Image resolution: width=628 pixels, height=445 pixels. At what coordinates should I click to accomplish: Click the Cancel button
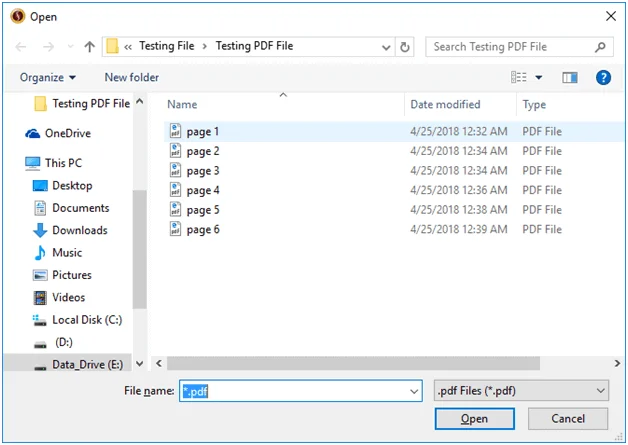click(x=568, y=419)
